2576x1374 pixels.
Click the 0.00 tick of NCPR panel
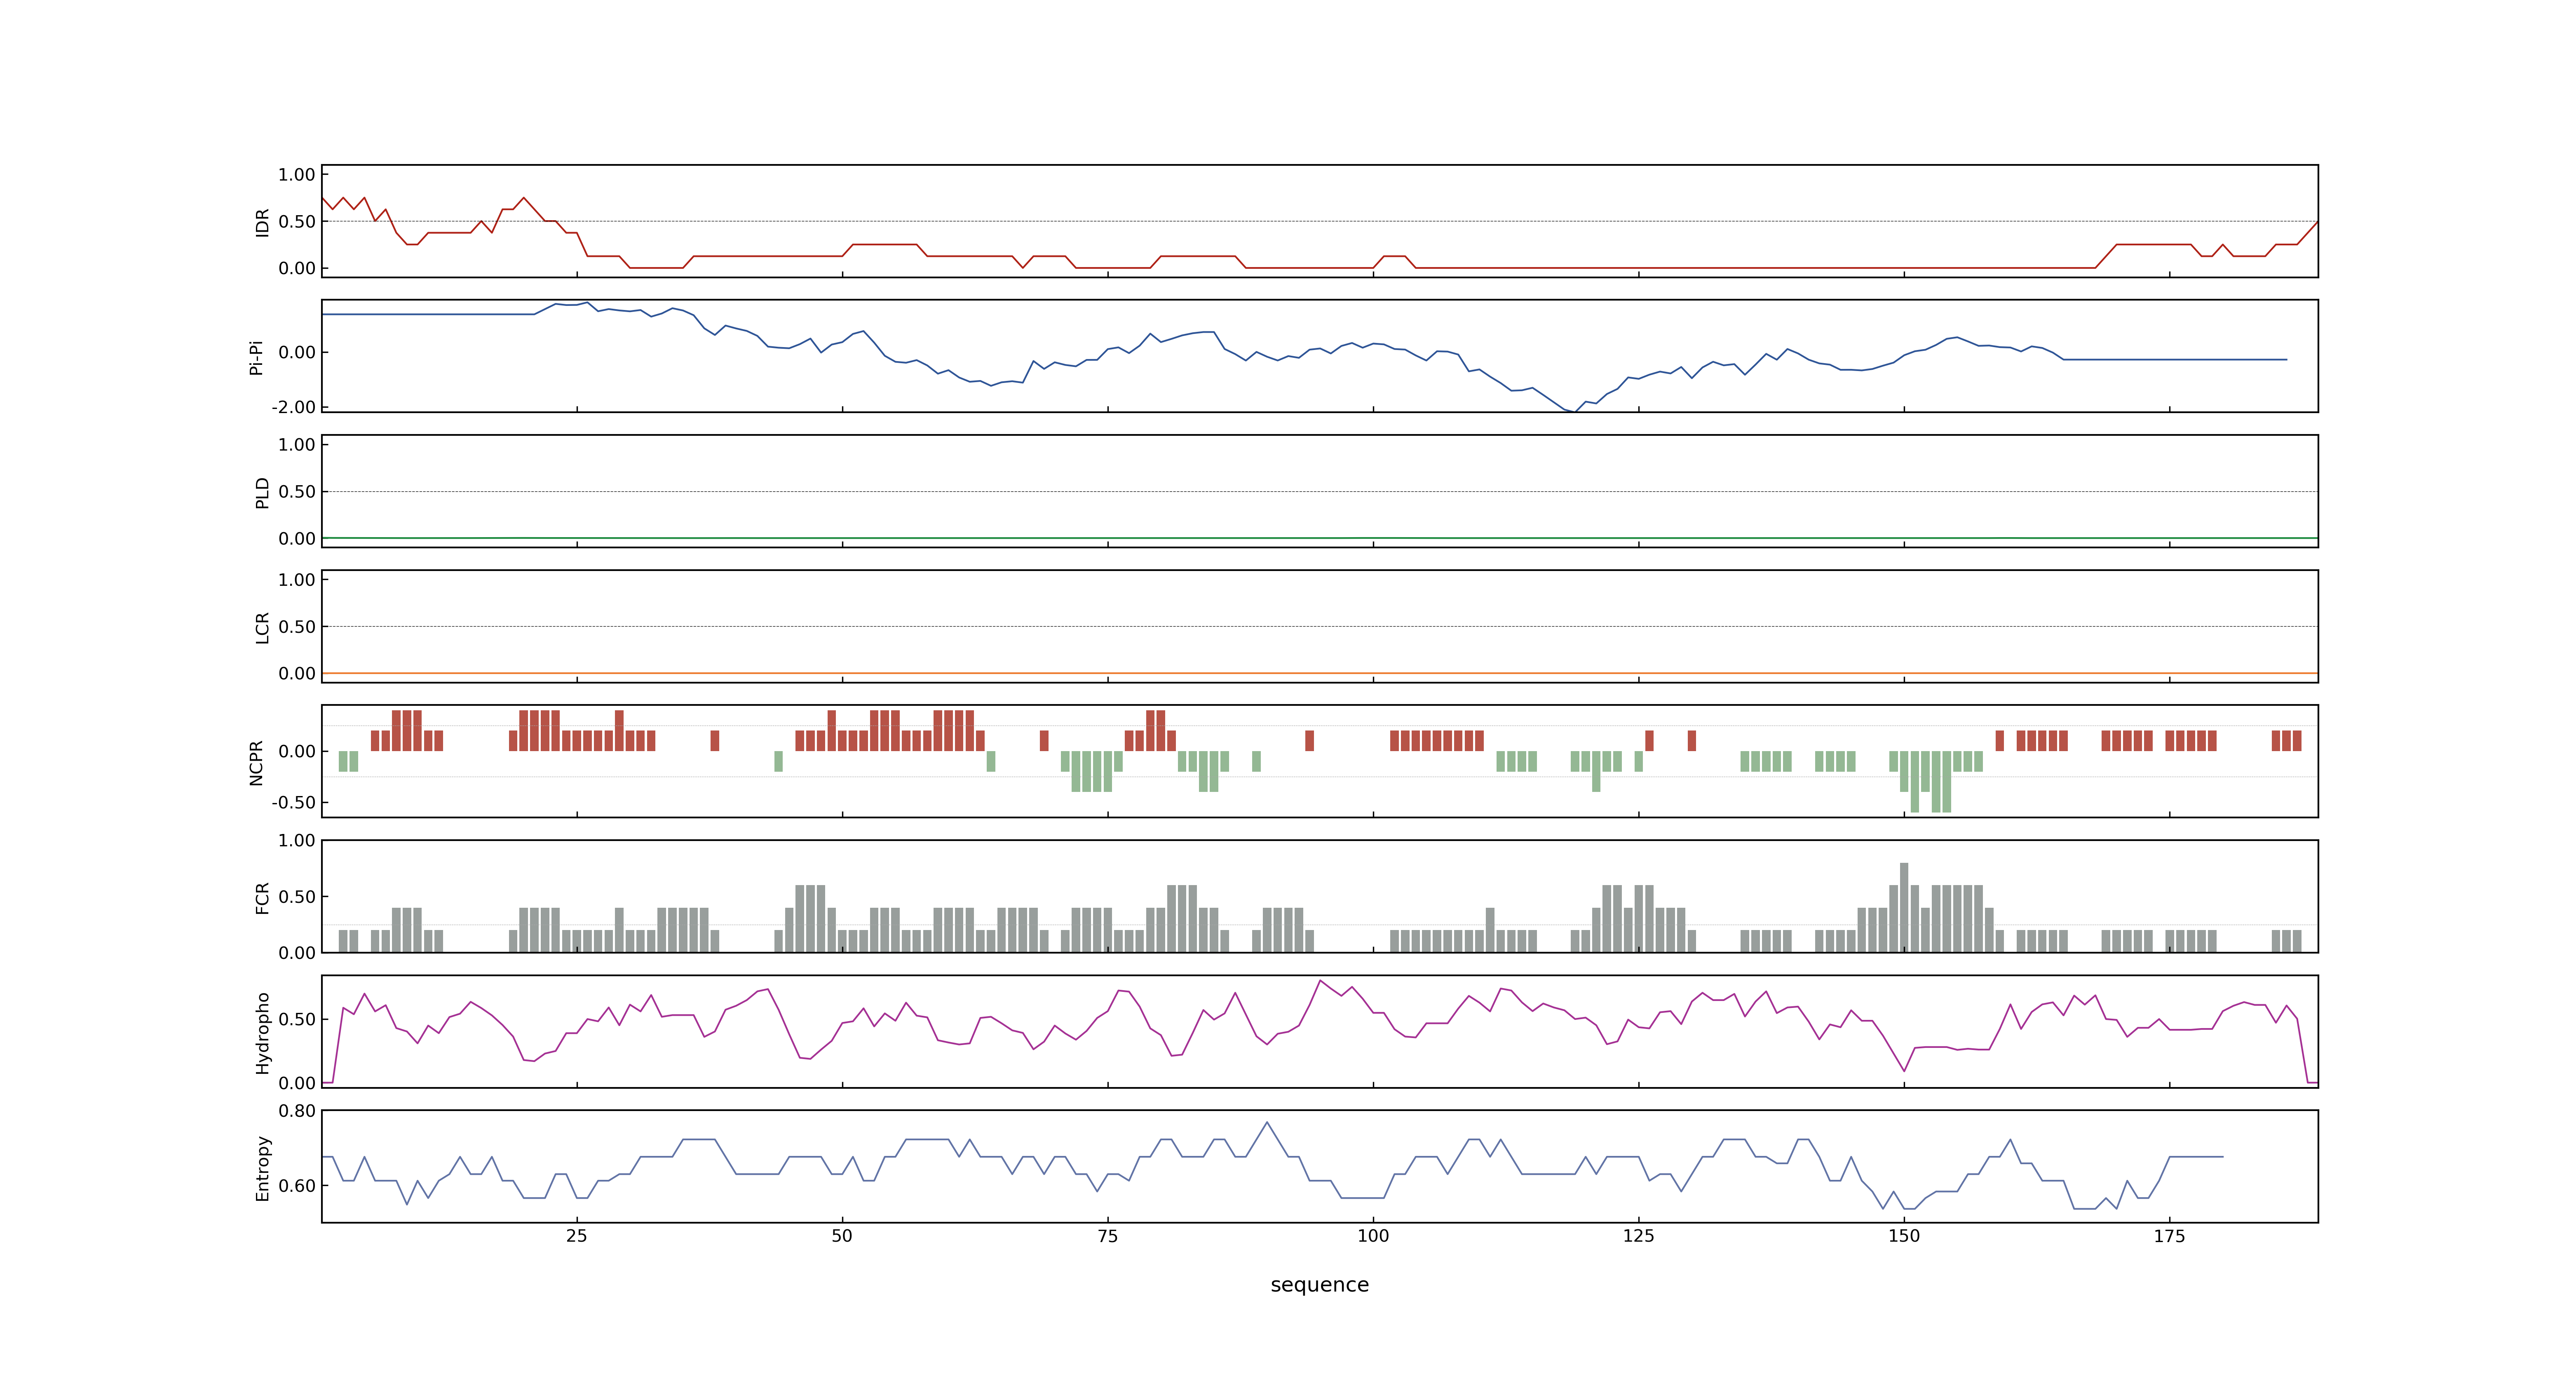pyautogui.click(x=297, y=751)
